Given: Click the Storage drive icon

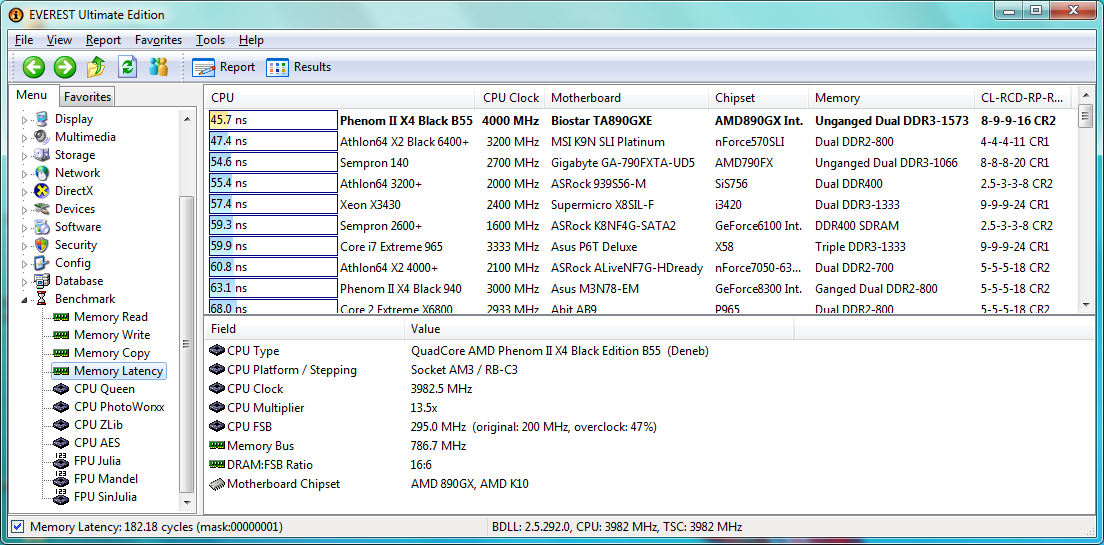Looking at the screenshot, I should 42,155.
